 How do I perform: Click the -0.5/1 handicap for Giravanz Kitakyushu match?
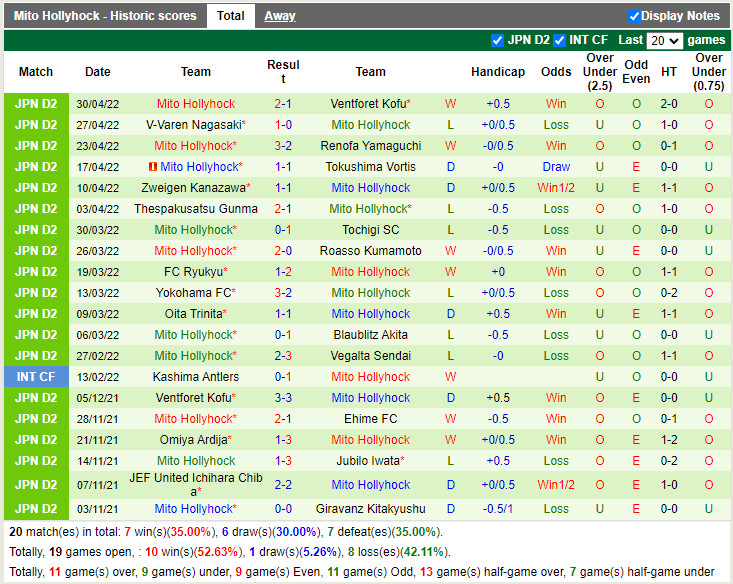tap(498, 509)
